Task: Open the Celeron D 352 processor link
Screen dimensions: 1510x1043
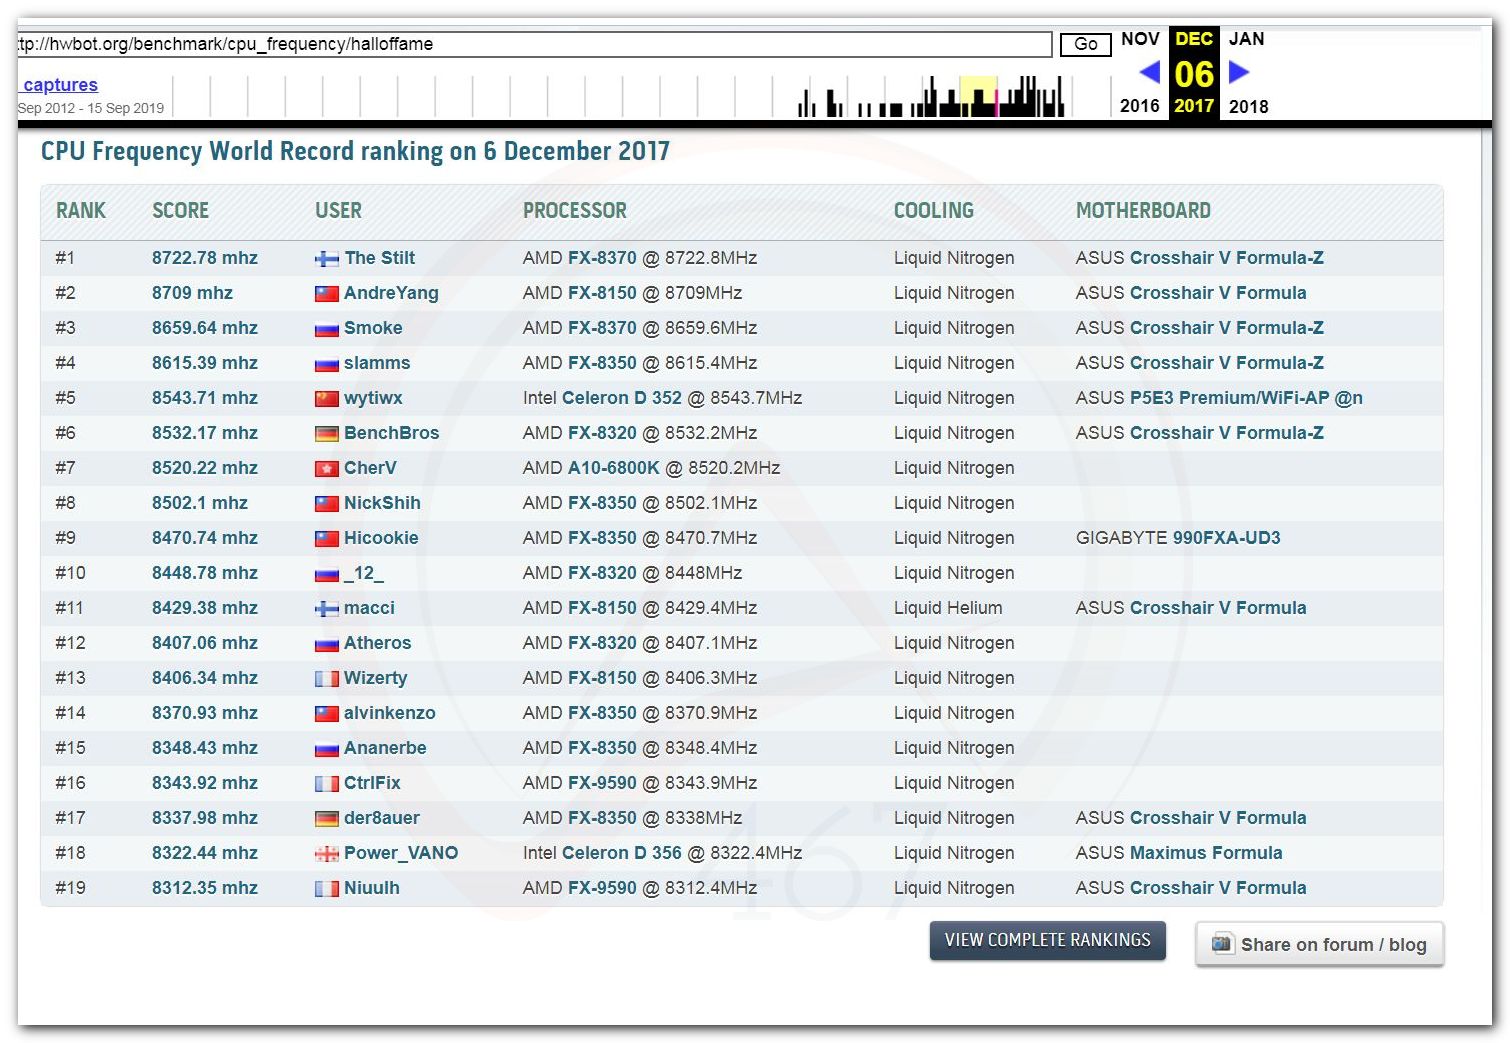Action: click(622, 398)
